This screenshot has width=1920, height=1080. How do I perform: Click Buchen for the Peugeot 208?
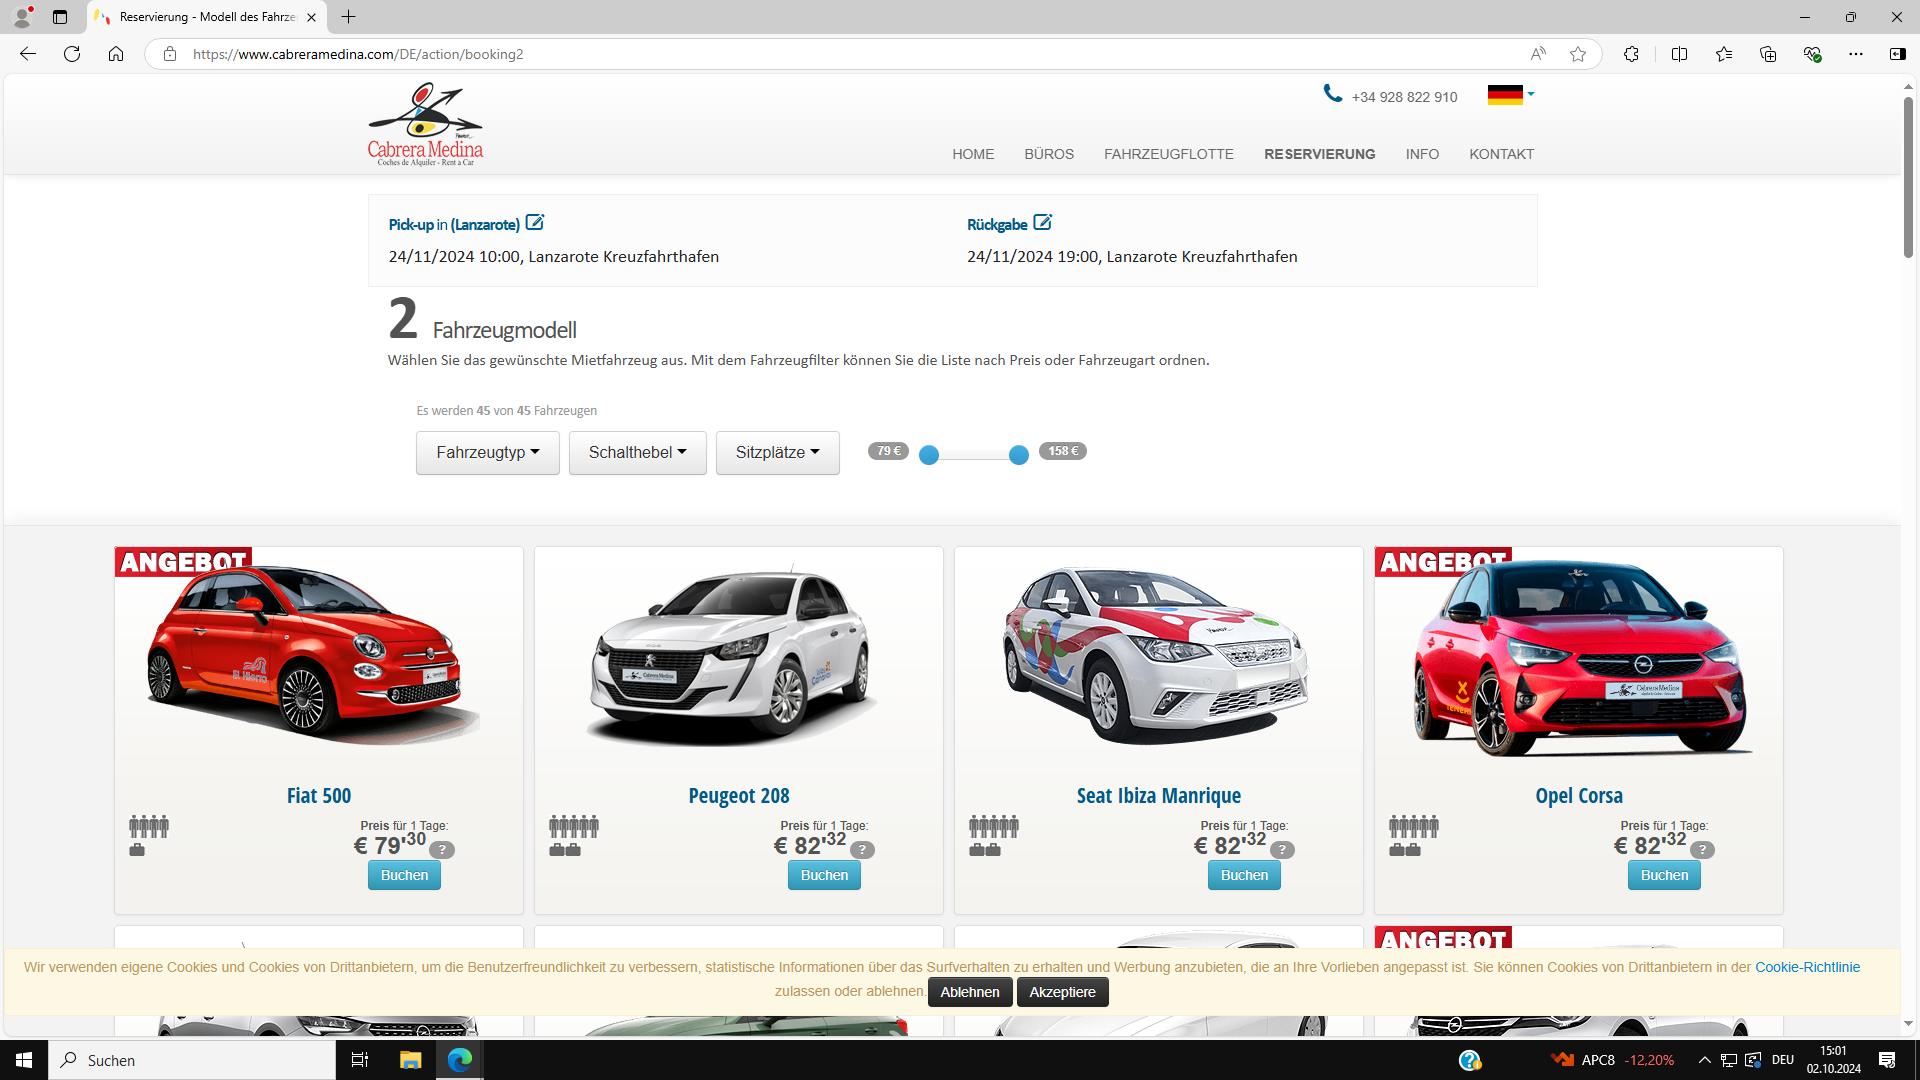[x=824, y=875]
